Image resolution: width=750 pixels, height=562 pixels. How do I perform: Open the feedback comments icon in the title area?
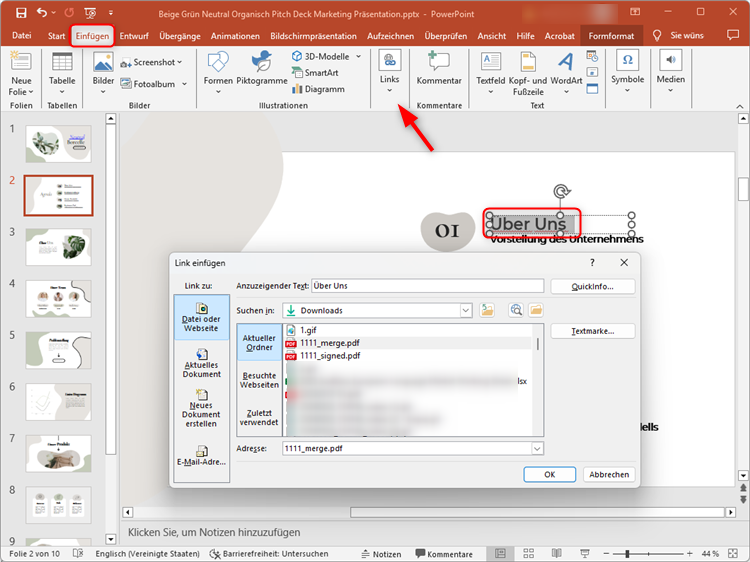(x=732, y=35)
